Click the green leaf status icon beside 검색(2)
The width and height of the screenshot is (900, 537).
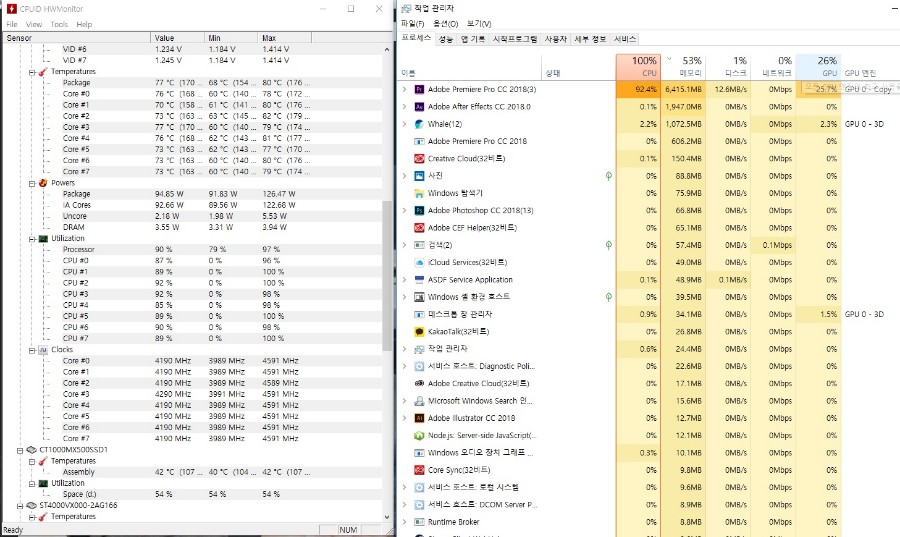tap(608, 245)
